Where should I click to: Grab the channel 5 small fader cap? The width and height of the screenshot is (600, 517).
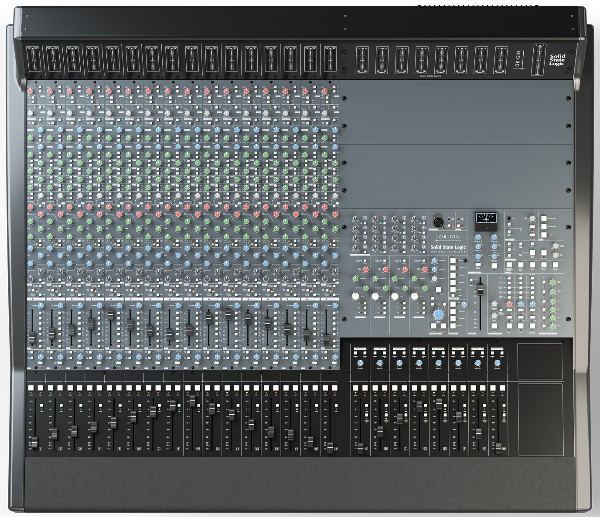pos(111,314)
